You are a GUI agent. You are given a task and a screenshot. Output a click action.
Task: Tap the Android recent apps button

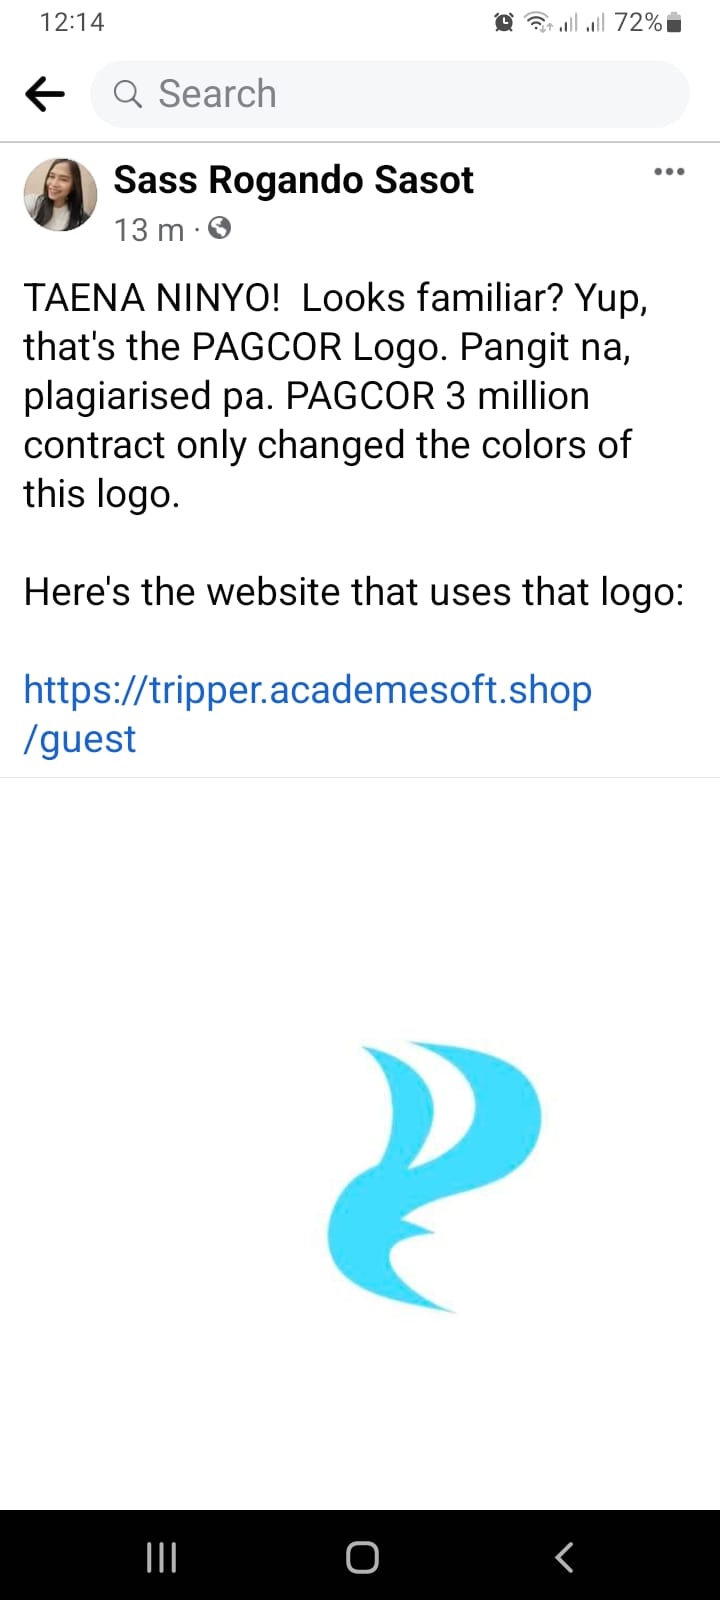[x=161, y=1557]
